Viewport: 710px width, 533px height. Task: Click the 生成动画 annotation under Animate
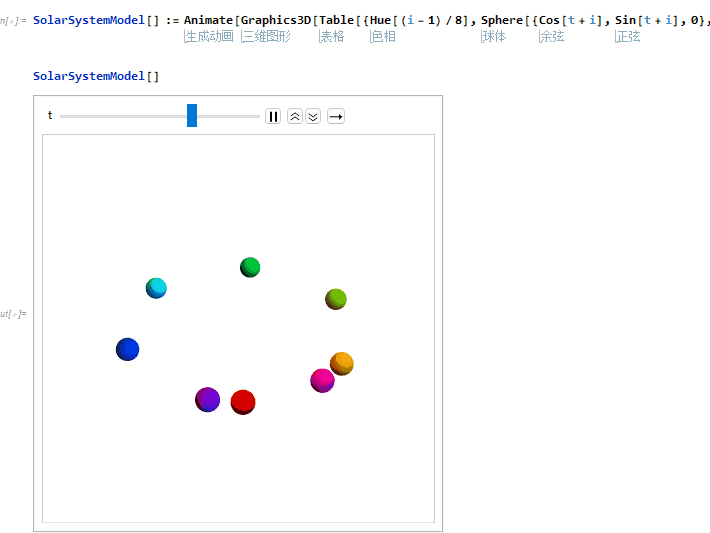pyautogui.click(x=209, y=36)
